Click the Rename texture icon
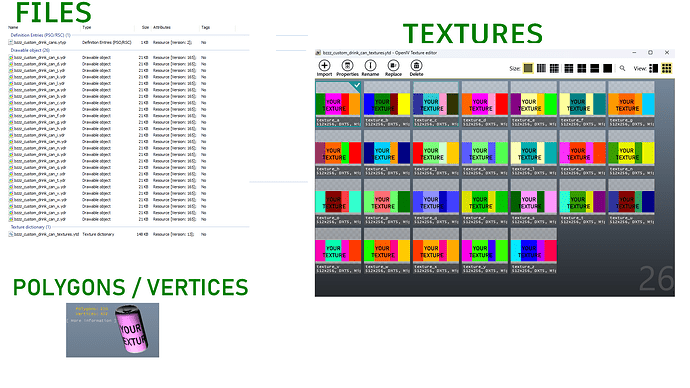Image resolution: width=690 pixels, height=388 pixels. point(370,66)
